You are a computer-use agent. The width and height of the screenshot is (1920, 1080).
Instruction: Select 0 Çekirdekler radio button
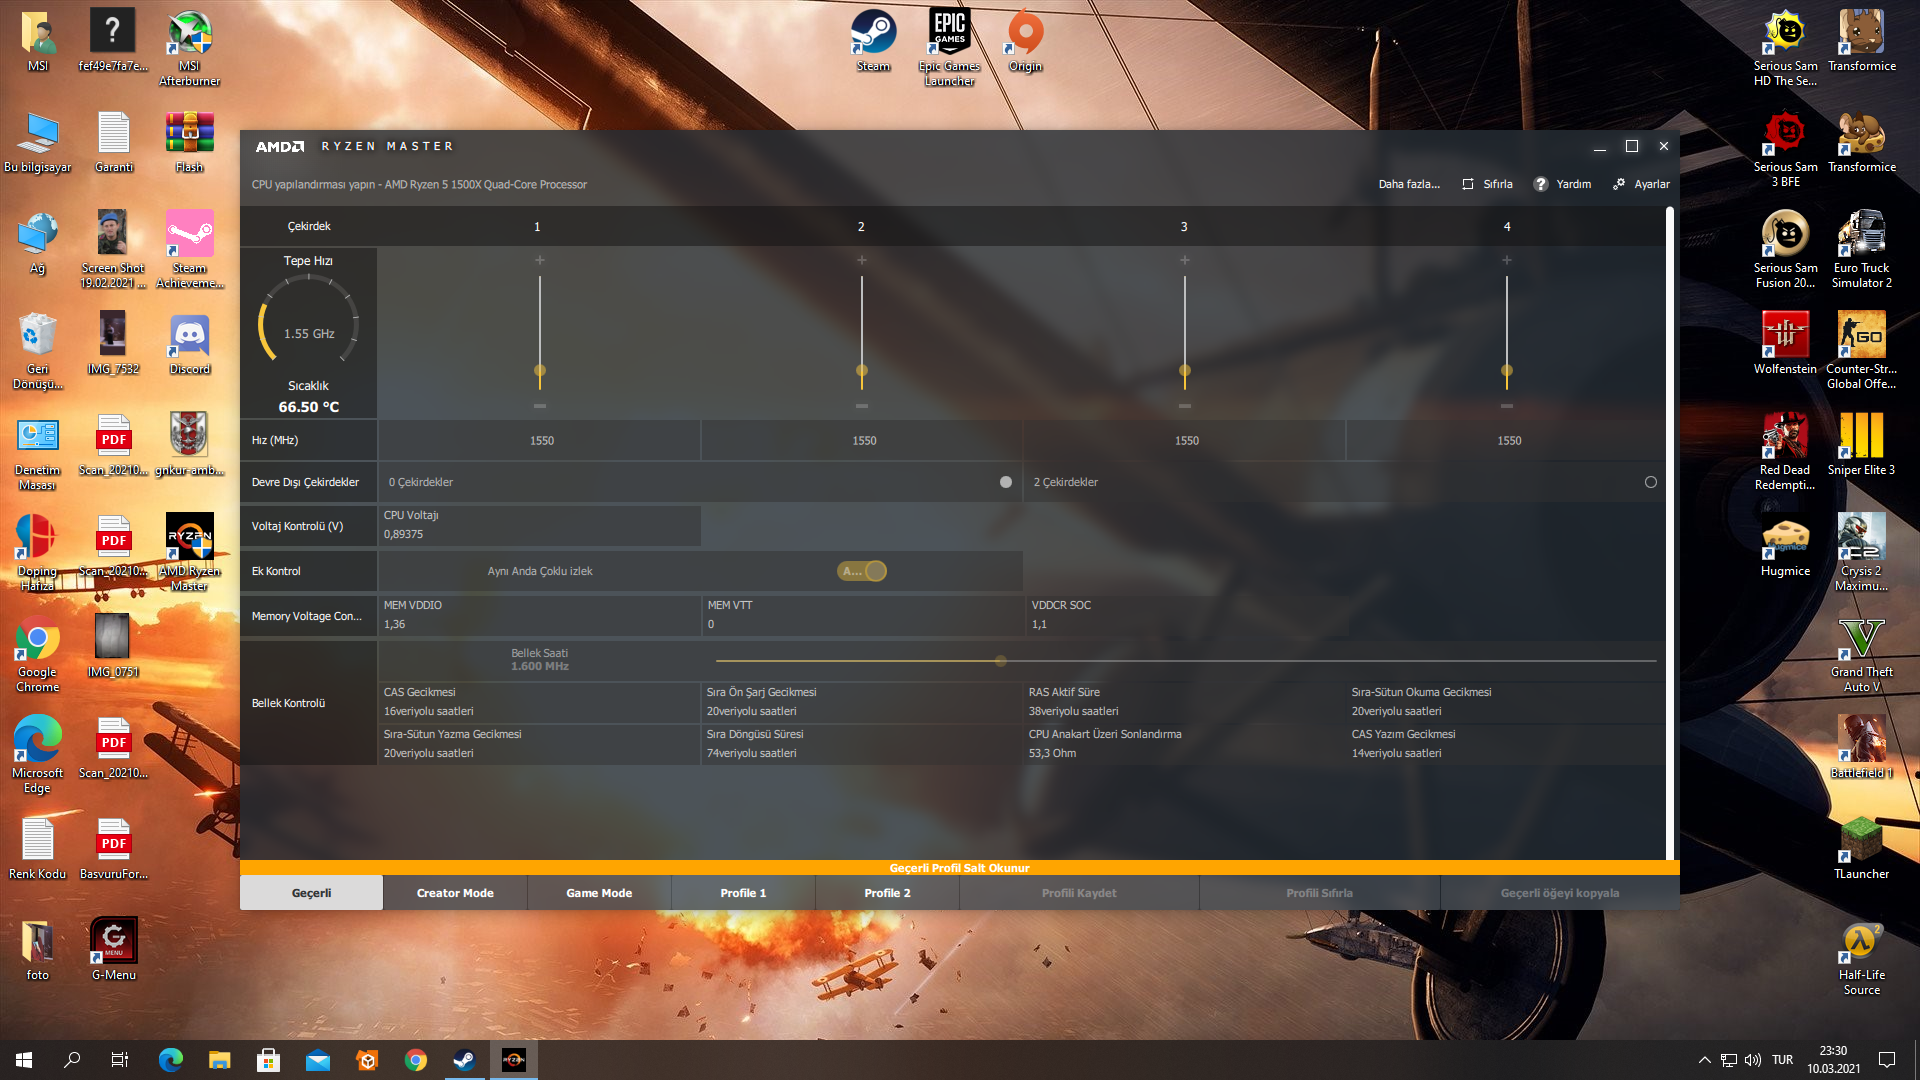coord(1006,482)
